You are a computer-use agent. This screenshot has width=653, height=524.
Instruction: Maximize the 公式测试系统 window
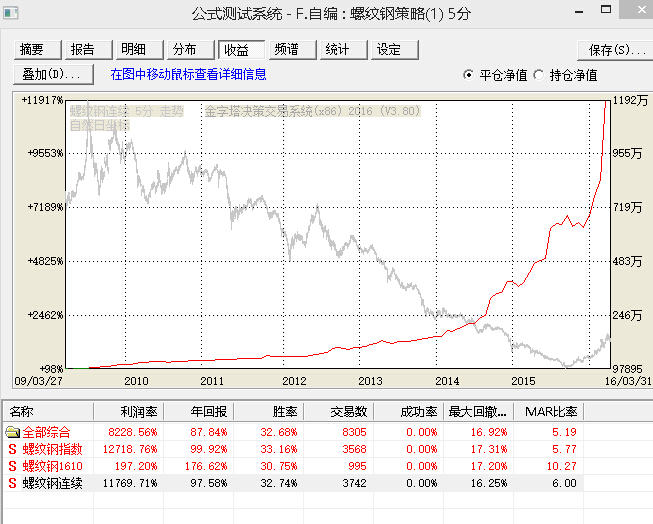click(606, 10)
